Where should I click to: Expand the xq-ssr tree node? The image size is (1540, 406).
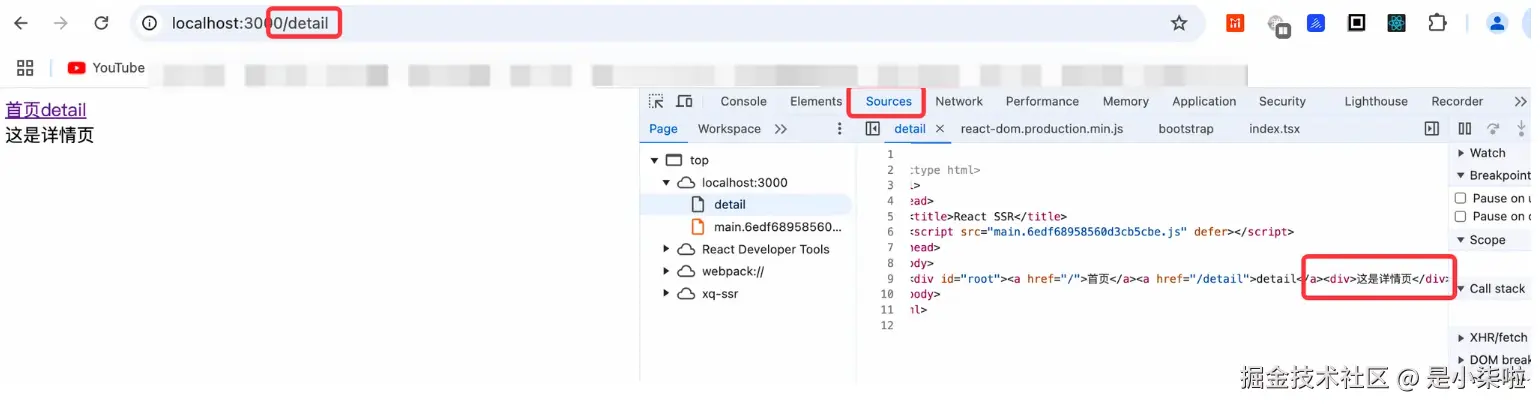[x=666, y=294]
